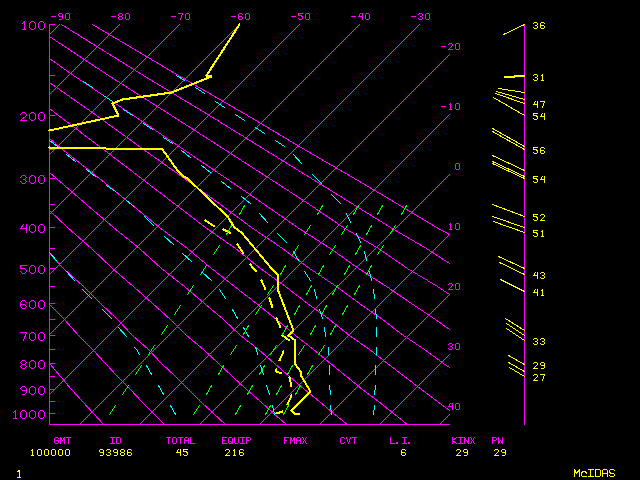Click the McIDAS label in bottom corner

pyautogui.click(x=594, y=472)
